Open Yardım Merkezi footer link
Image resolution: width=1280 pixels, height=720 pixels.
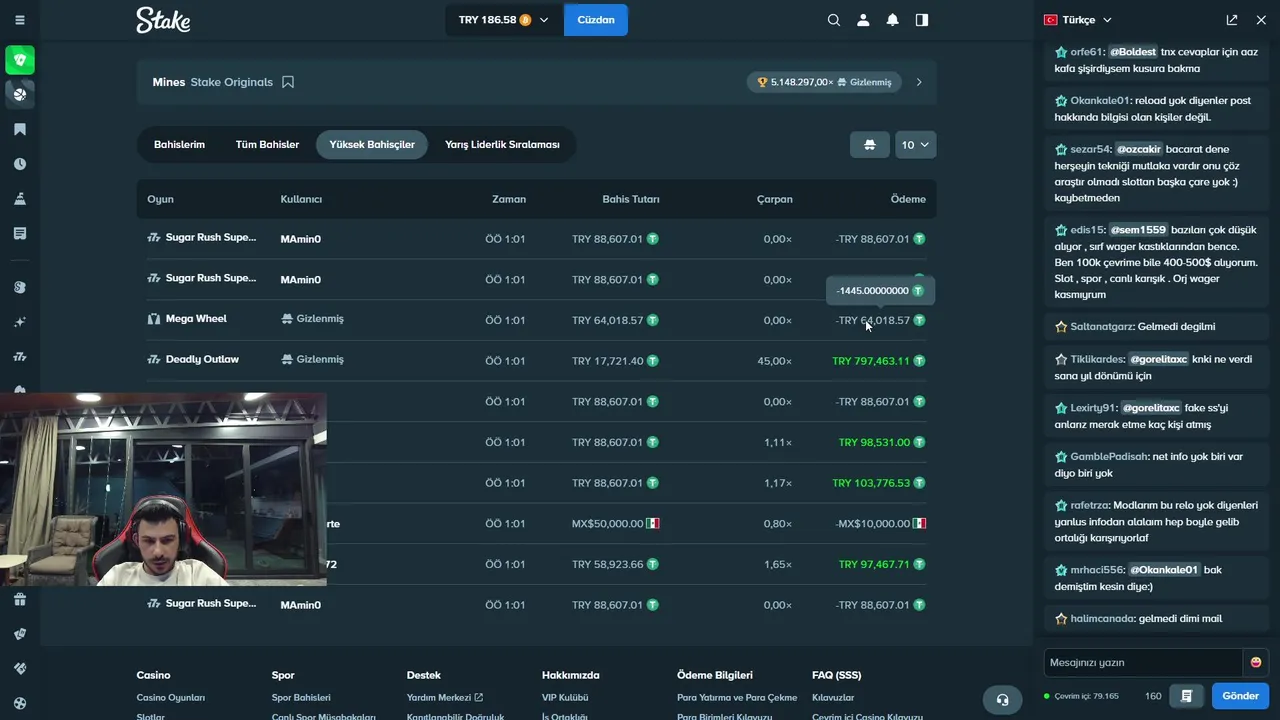[x=445, y=697]
